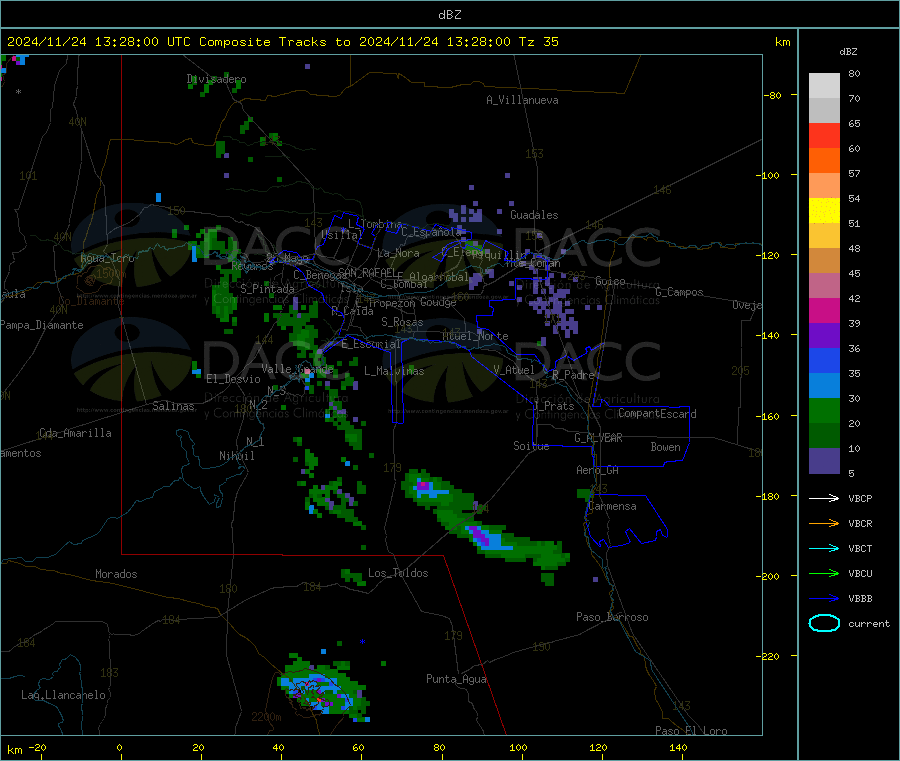The height and width of the screenshot is (761, 900).
Task: Click the 'Punta_Agua' map label
Action: 456,679
